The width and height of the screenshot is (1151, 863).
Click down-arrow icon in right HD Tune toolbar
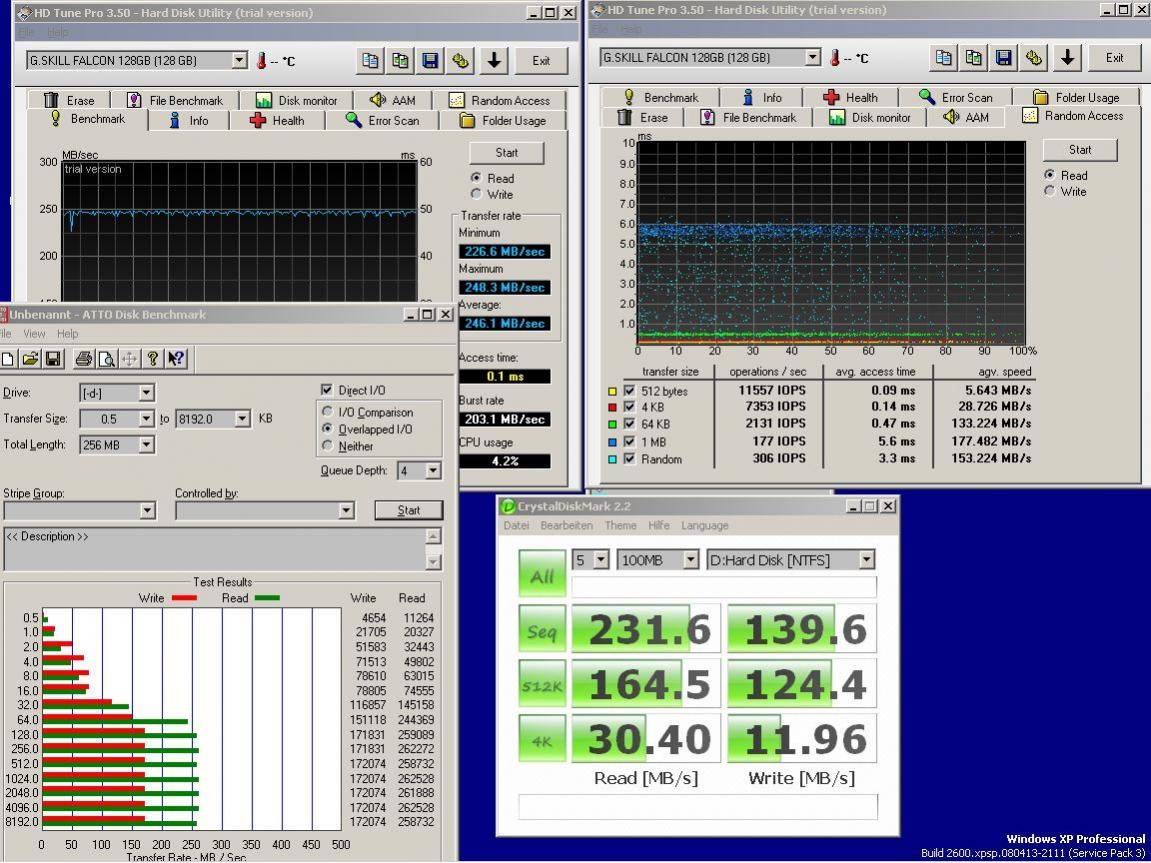point(1067,58)
